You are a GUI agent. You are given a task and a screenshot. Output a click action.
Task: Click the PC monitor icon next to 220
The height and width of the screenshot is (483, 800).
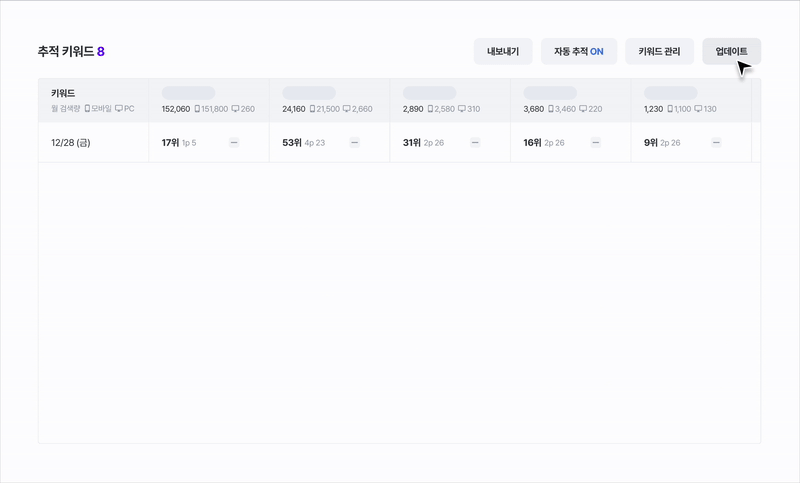click(583, 109)
